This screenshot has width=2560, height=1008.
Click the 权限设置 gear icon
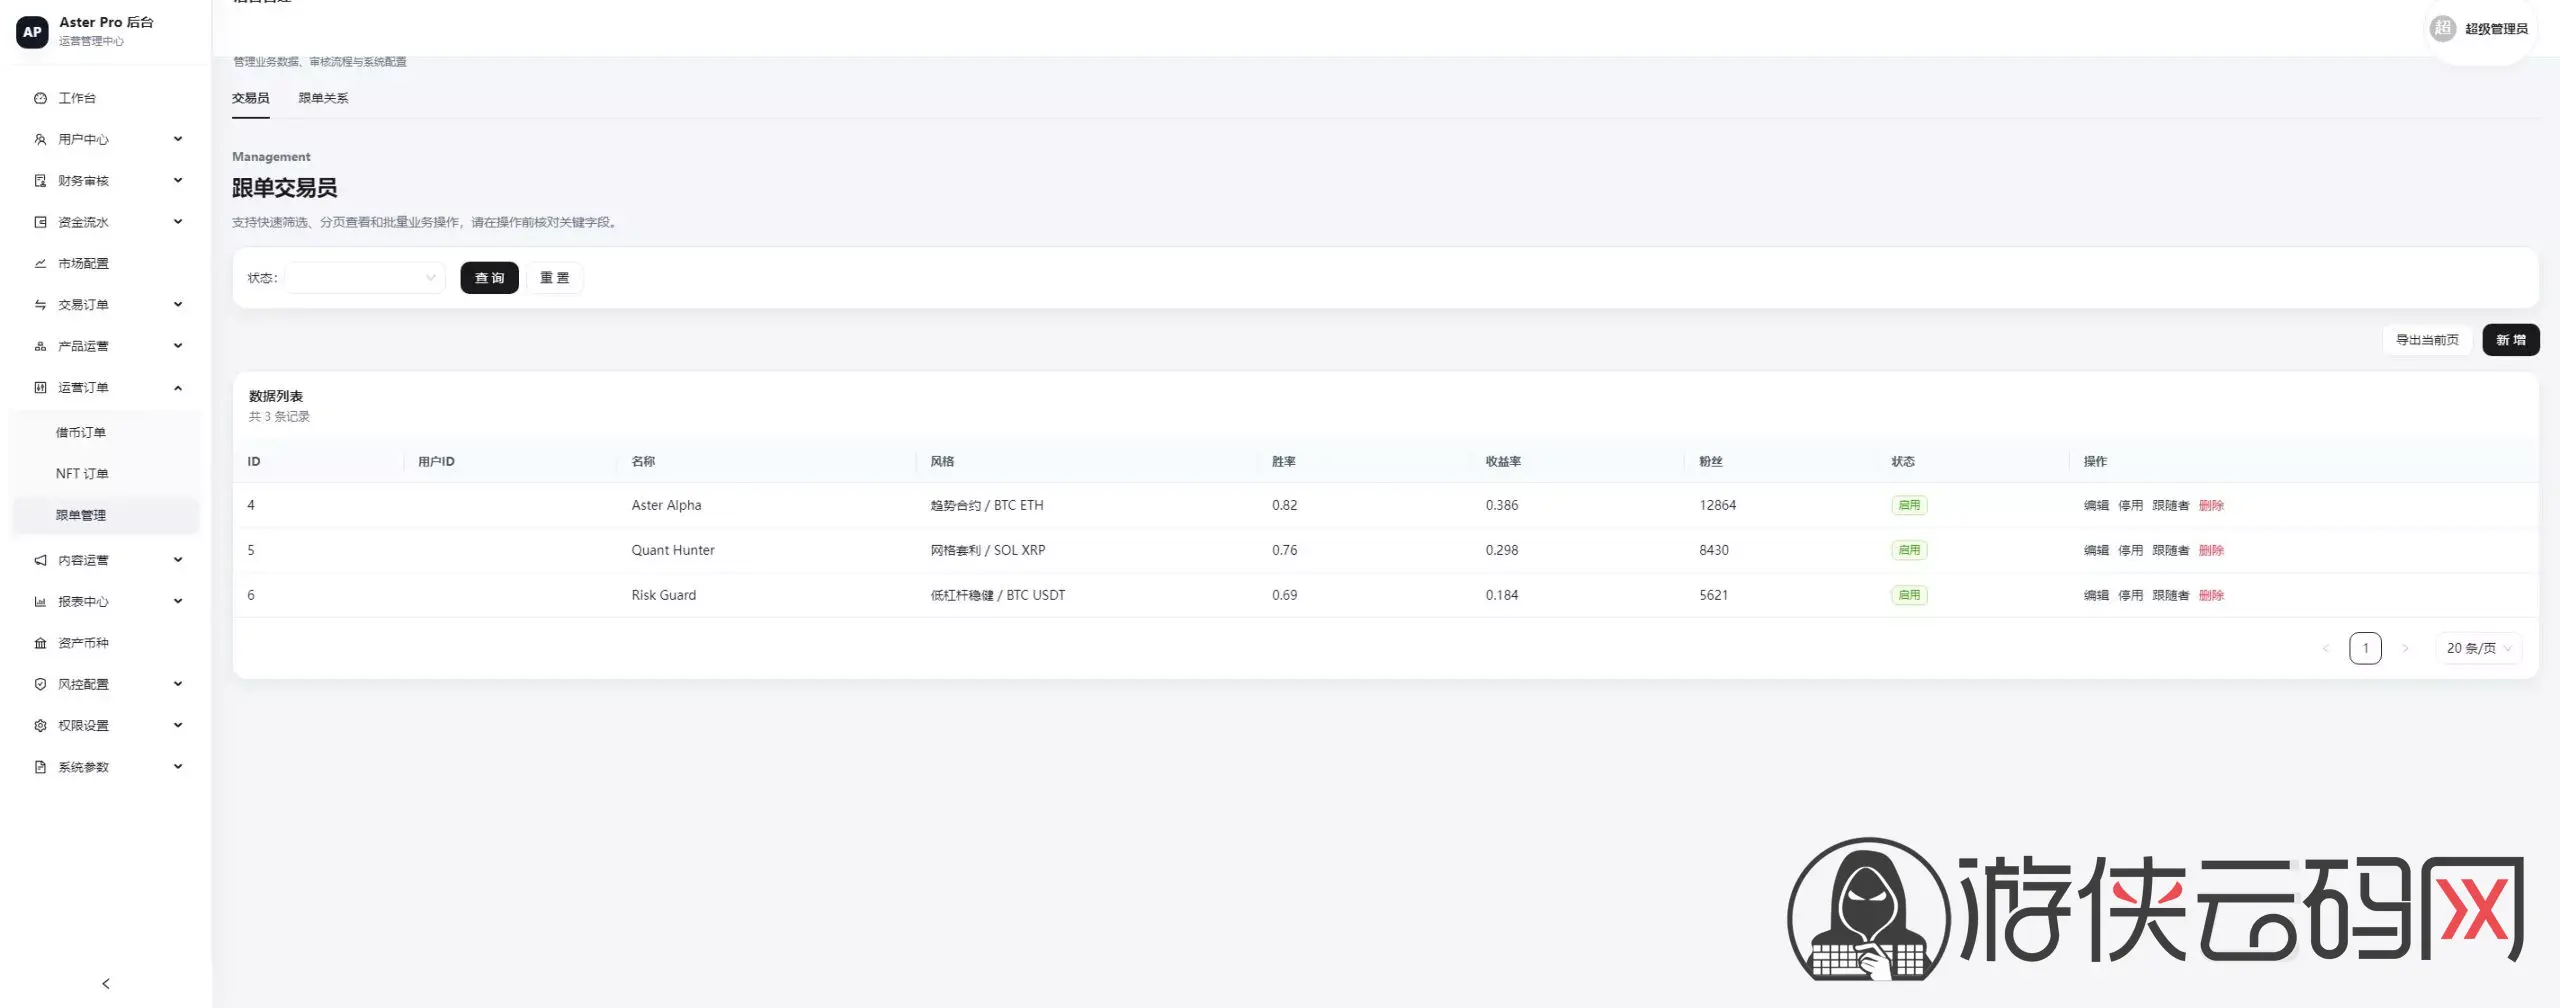(40, 726)
